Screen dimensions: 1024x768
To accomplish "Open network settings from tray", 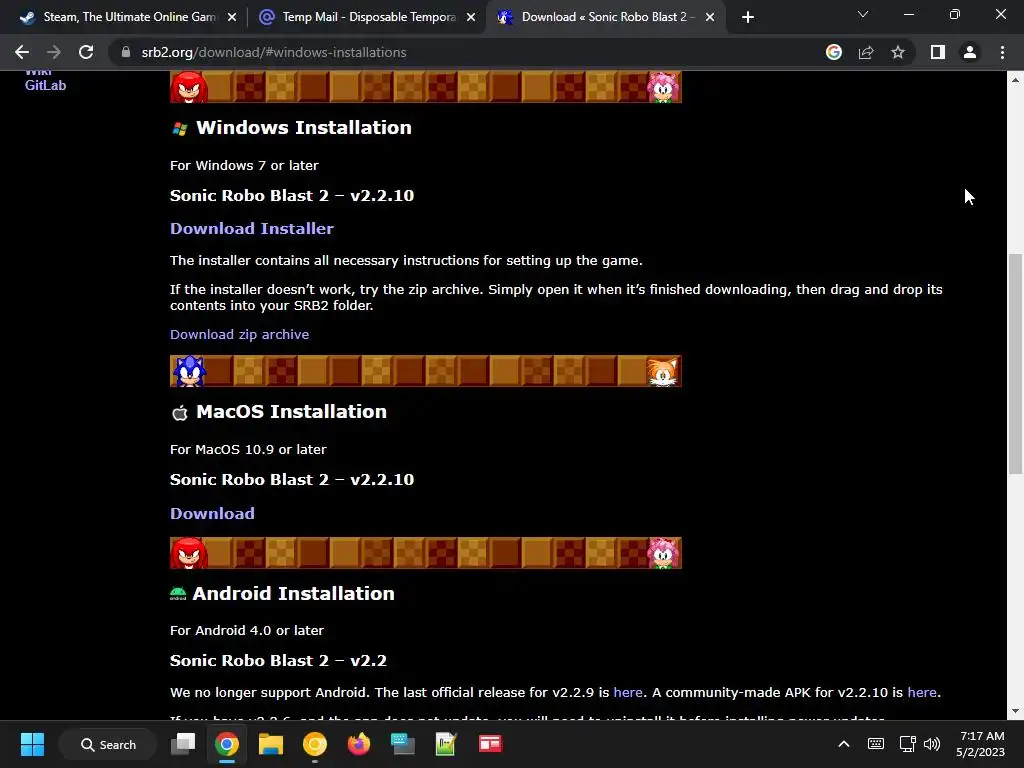I will coord(907,744).
